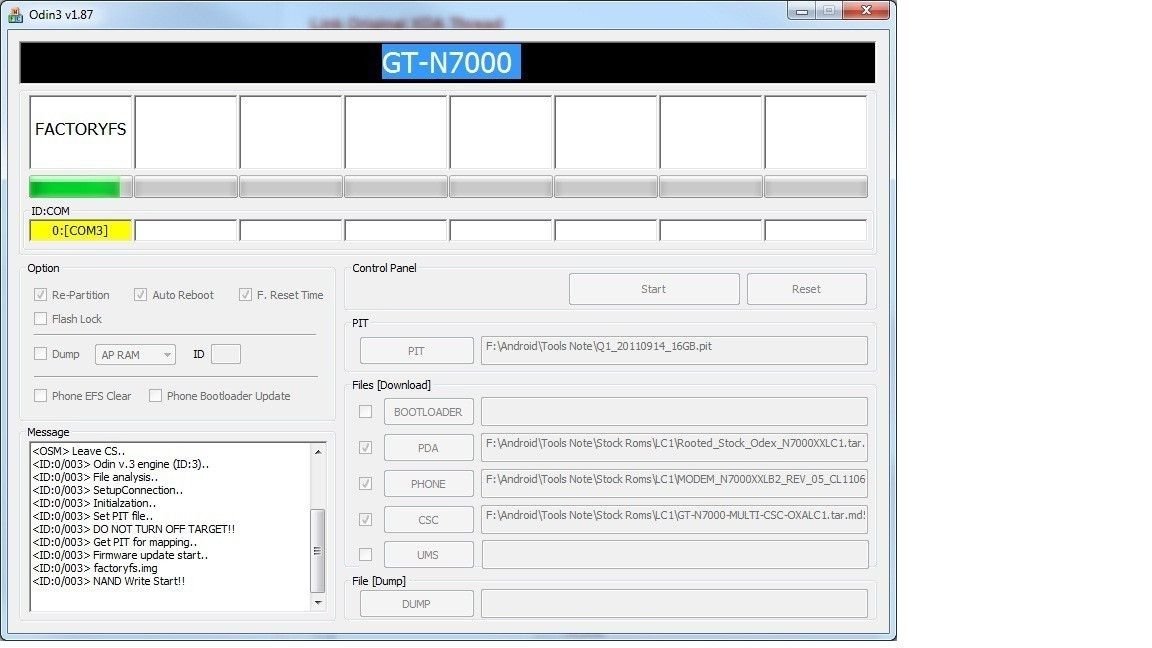This screenshot has width=1152, height=648.
Task: Click the Message log scrollbar thumb
Action: point(318,551)
